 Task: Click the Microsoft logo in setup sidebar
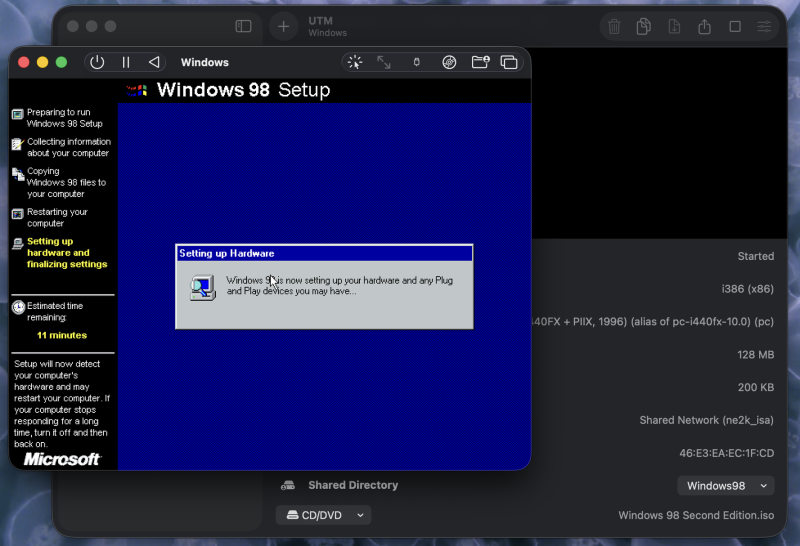point(62,459)
